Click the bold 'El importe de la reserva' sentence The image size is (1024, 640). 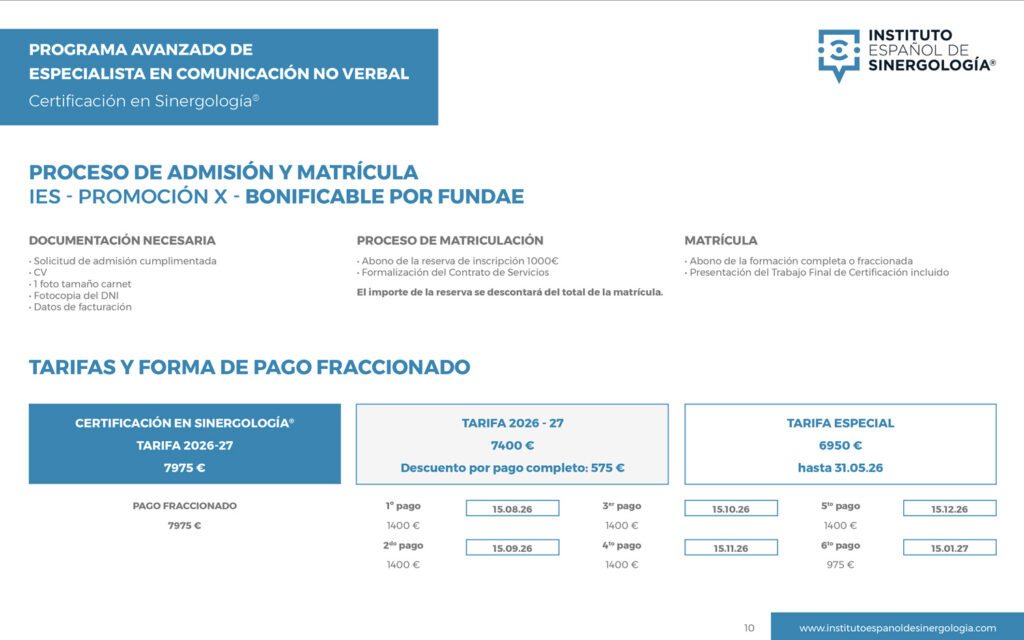point(510,292)
